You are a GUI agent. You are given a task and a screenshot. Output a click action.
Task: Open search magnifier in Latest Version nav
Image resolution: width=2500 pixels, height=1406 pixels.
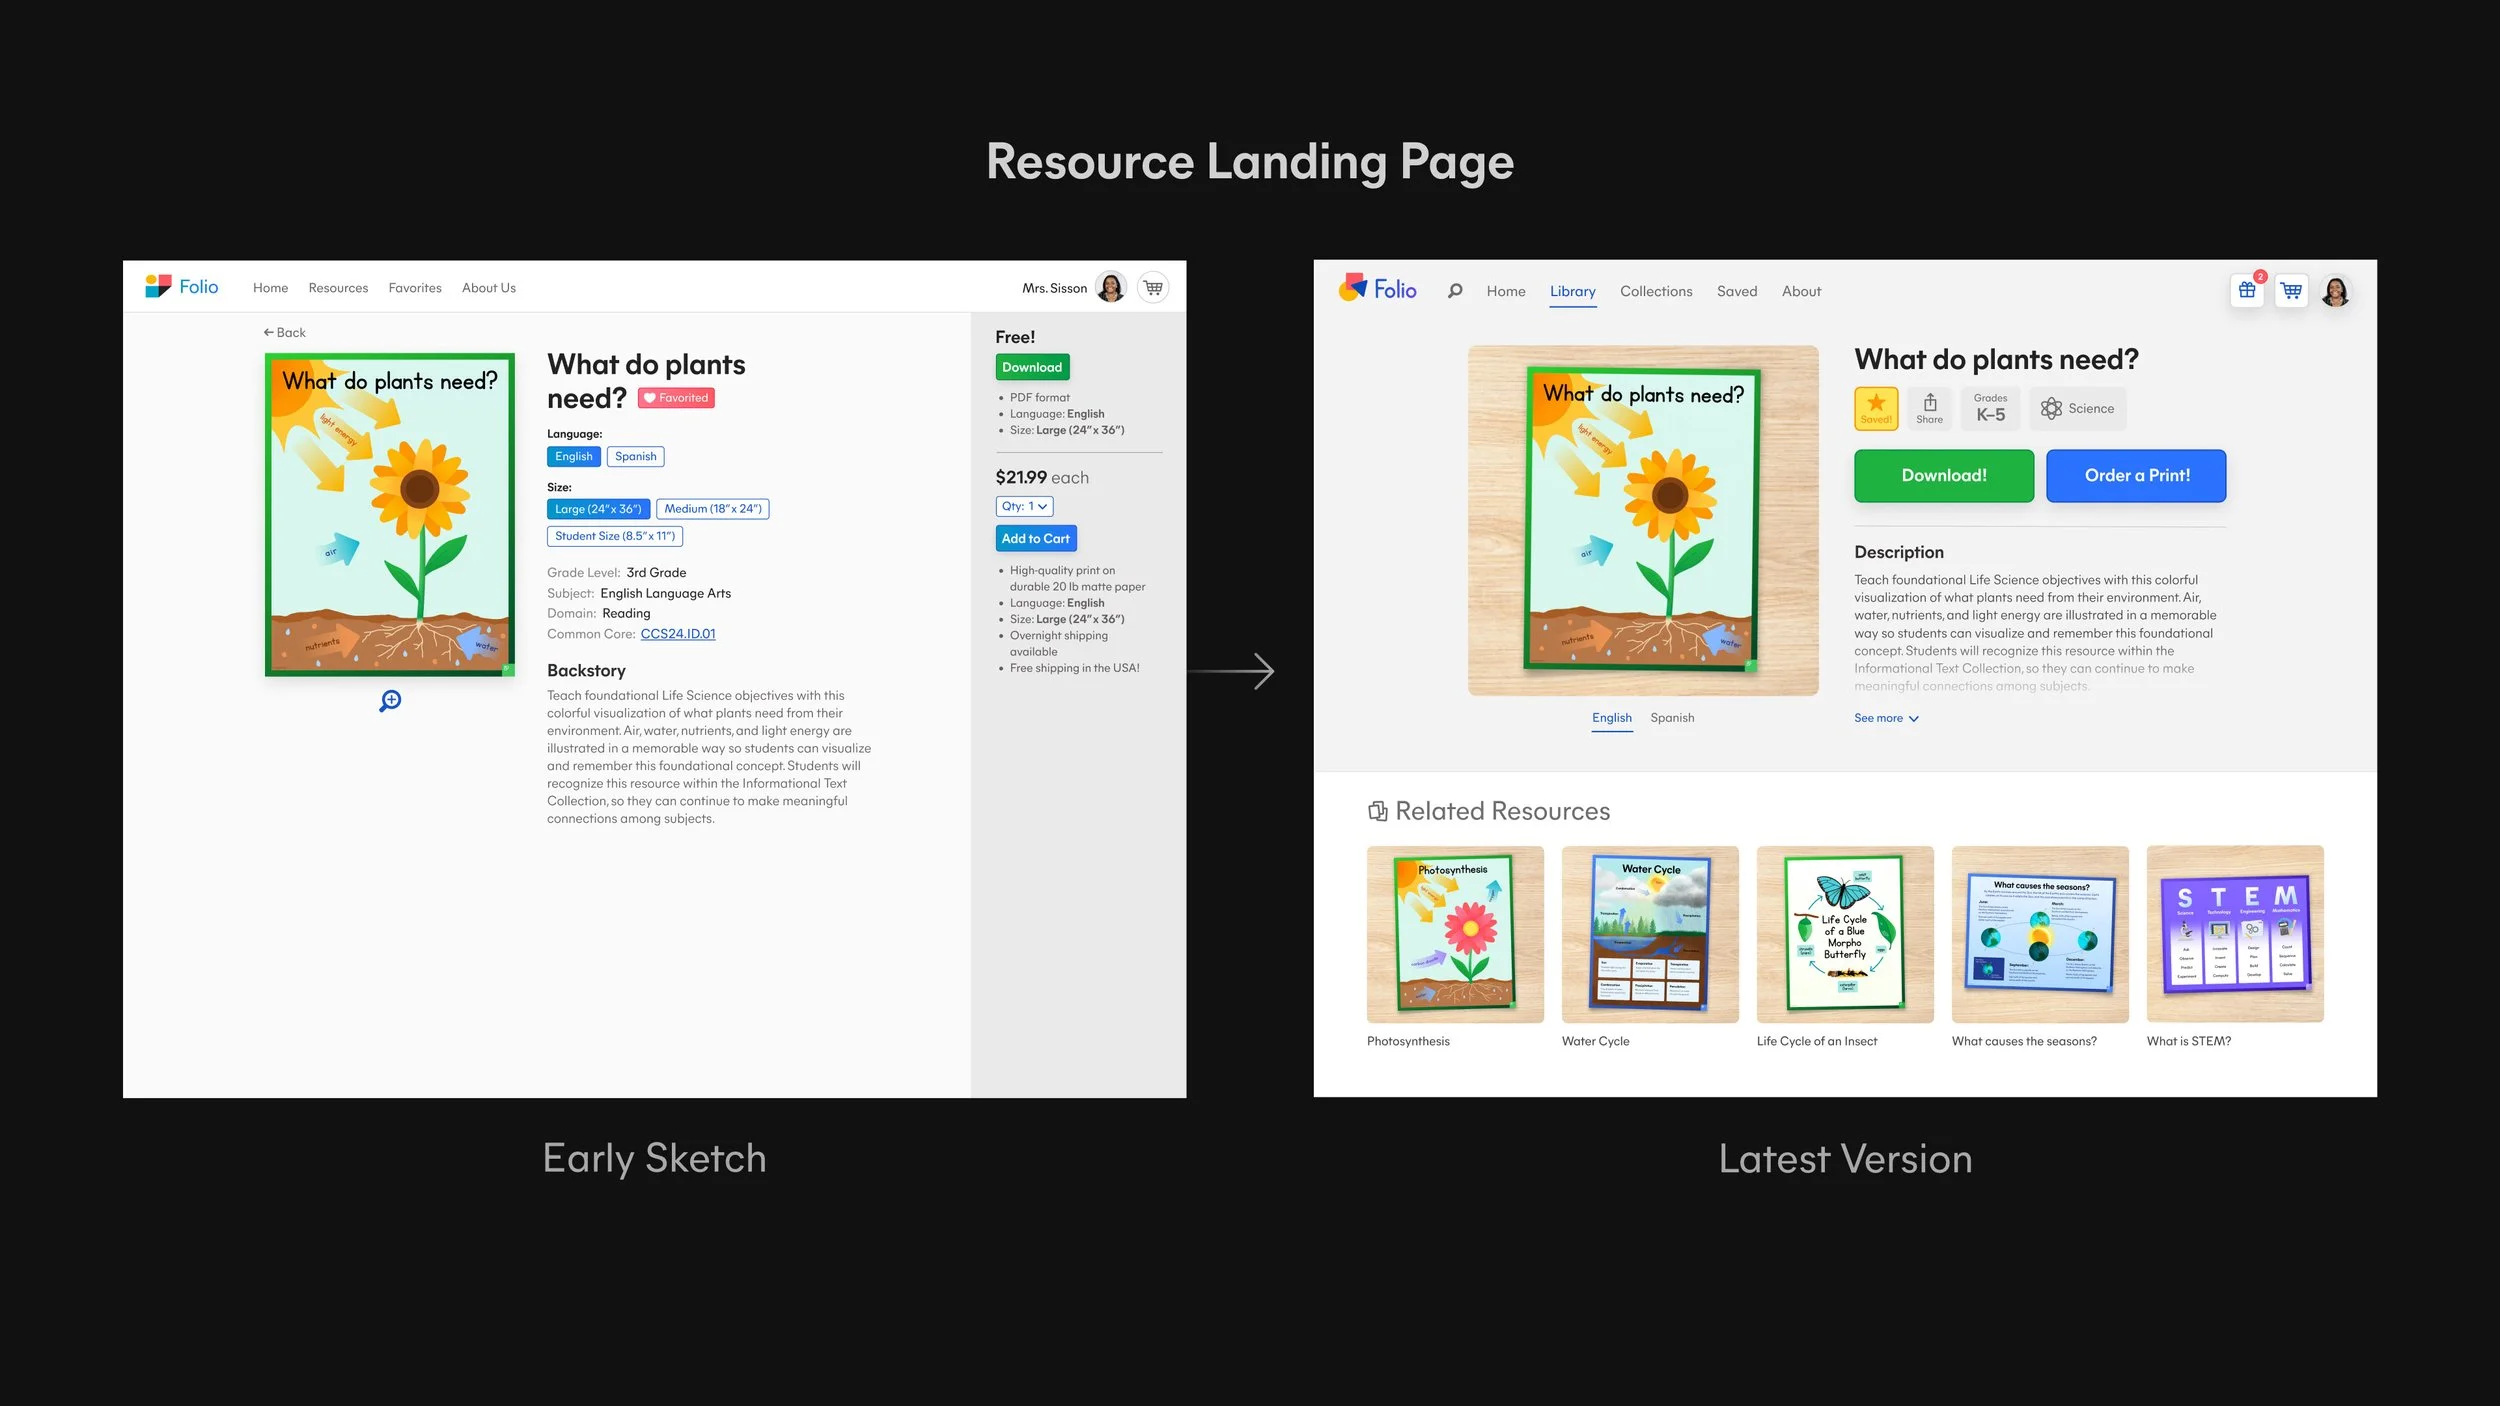point(1455,291)
